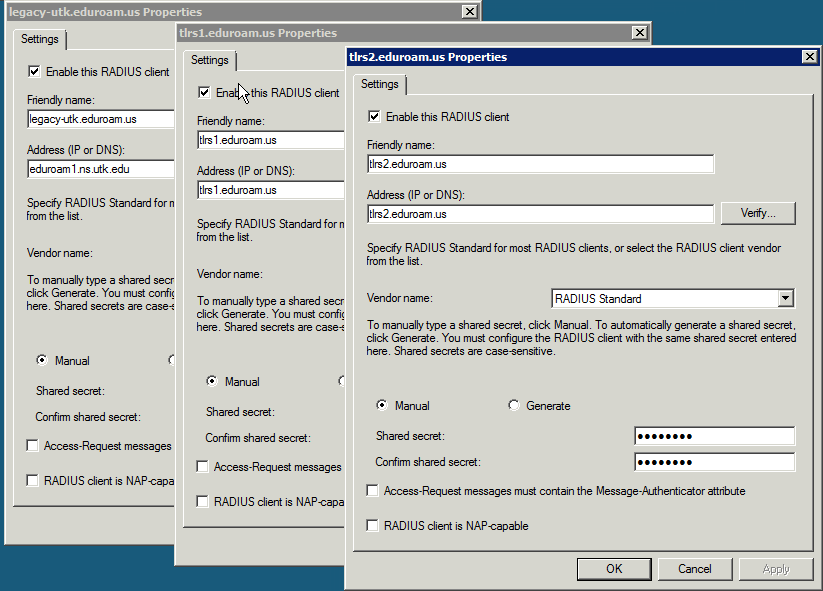The height and width of the screenshot is (591, 823).
Task: Click Cancel in tlrs2 properties
Action: [695, 569]
